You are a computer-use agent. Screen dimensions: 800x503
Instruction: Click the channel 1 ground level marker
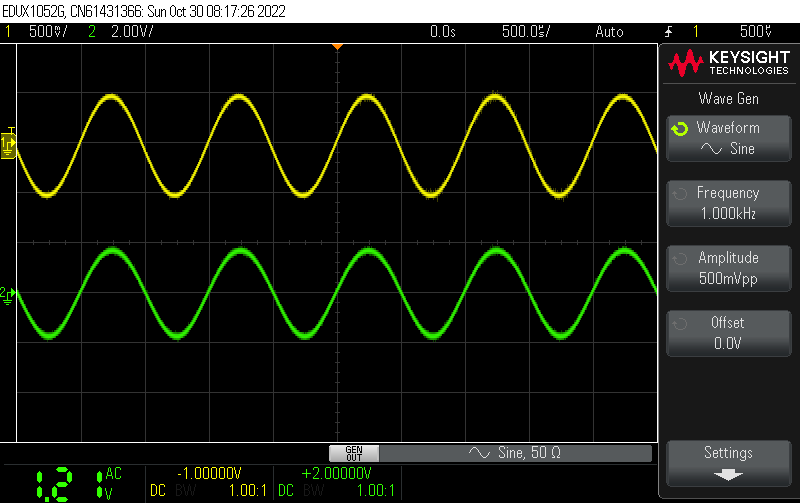point(8,147)
